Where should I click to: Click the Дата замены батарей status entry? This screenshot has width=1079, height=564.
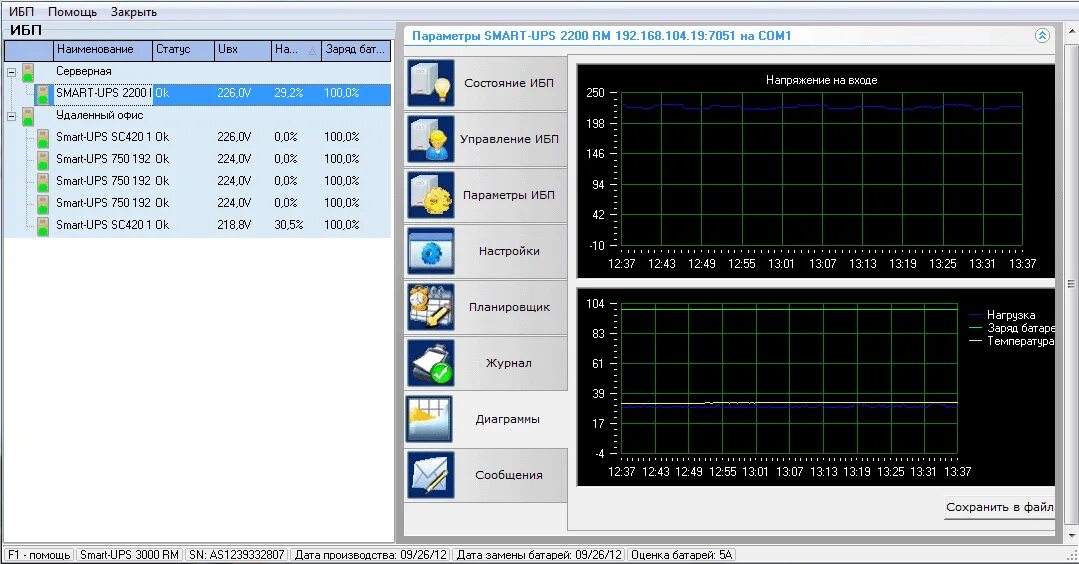pyautogui.click(x=539, y=554)
